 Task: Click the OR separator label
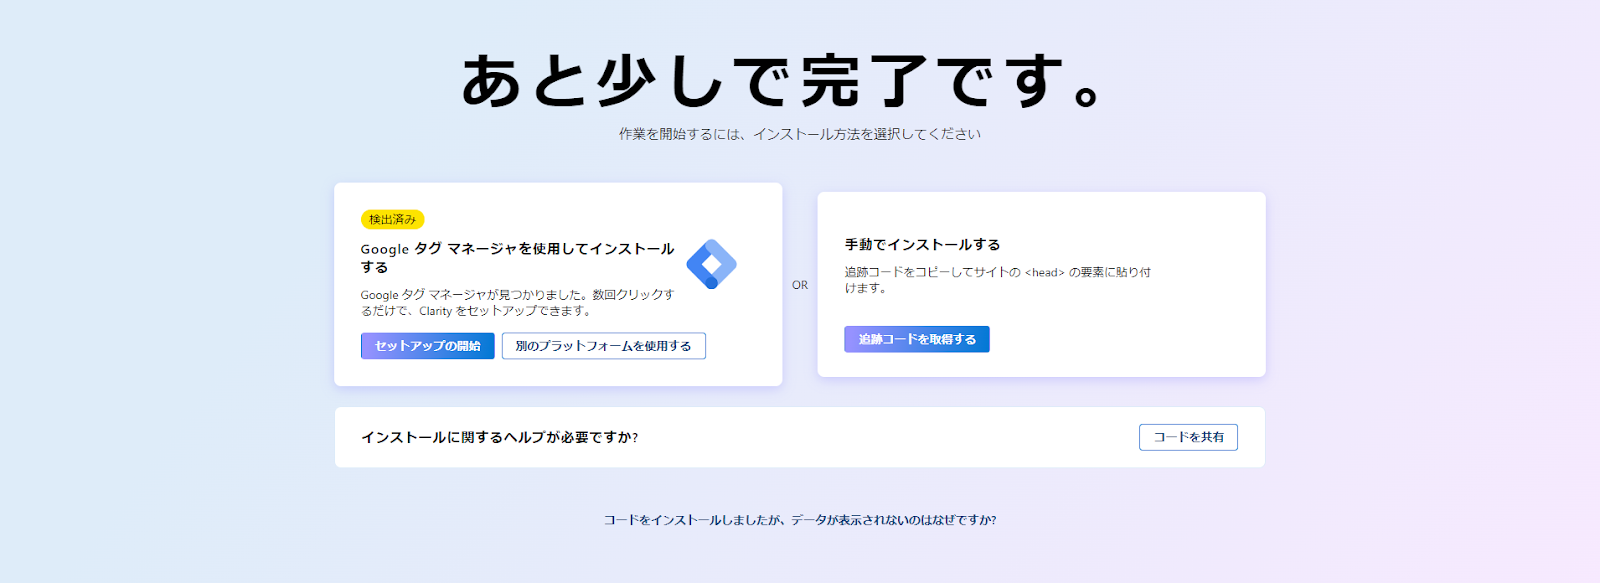[x=800, y=285]
